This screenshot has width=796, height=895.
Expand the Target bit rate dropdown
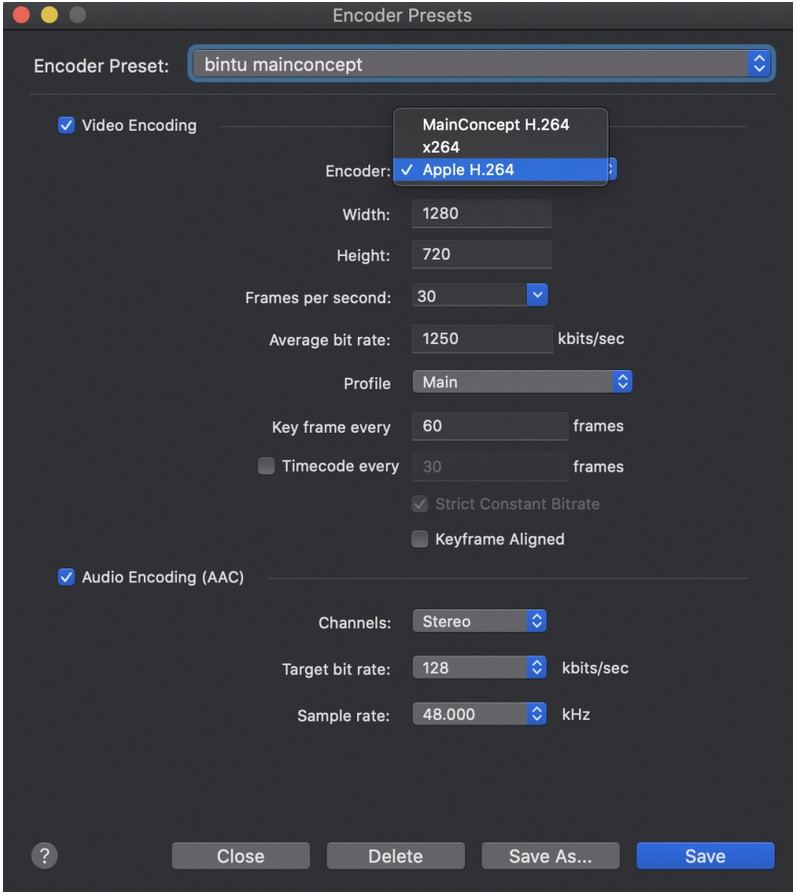[x=536, y=667]
